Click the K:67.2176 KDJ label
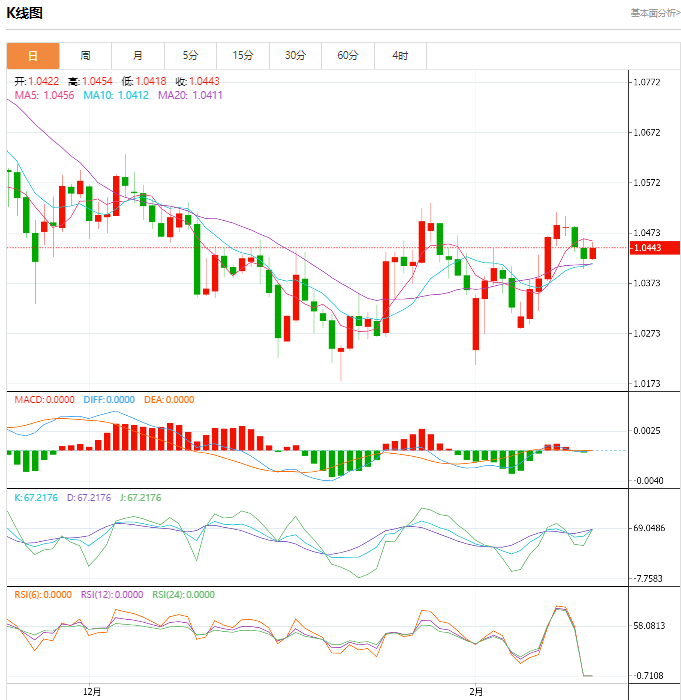681x700 pixels. (x=36, y=498)
